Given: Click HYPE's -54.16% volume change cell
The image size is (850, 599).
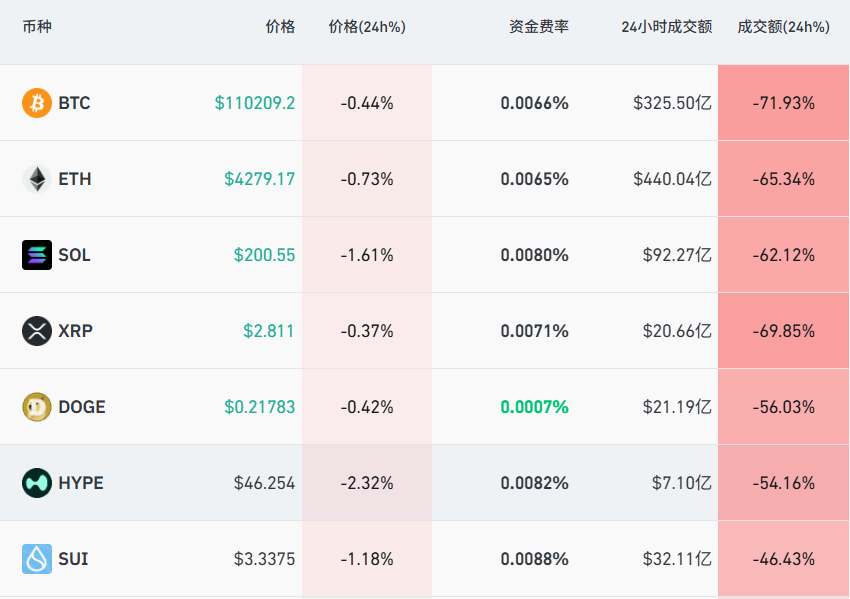Looking at the screenshot, I should [x=782, y=483].
